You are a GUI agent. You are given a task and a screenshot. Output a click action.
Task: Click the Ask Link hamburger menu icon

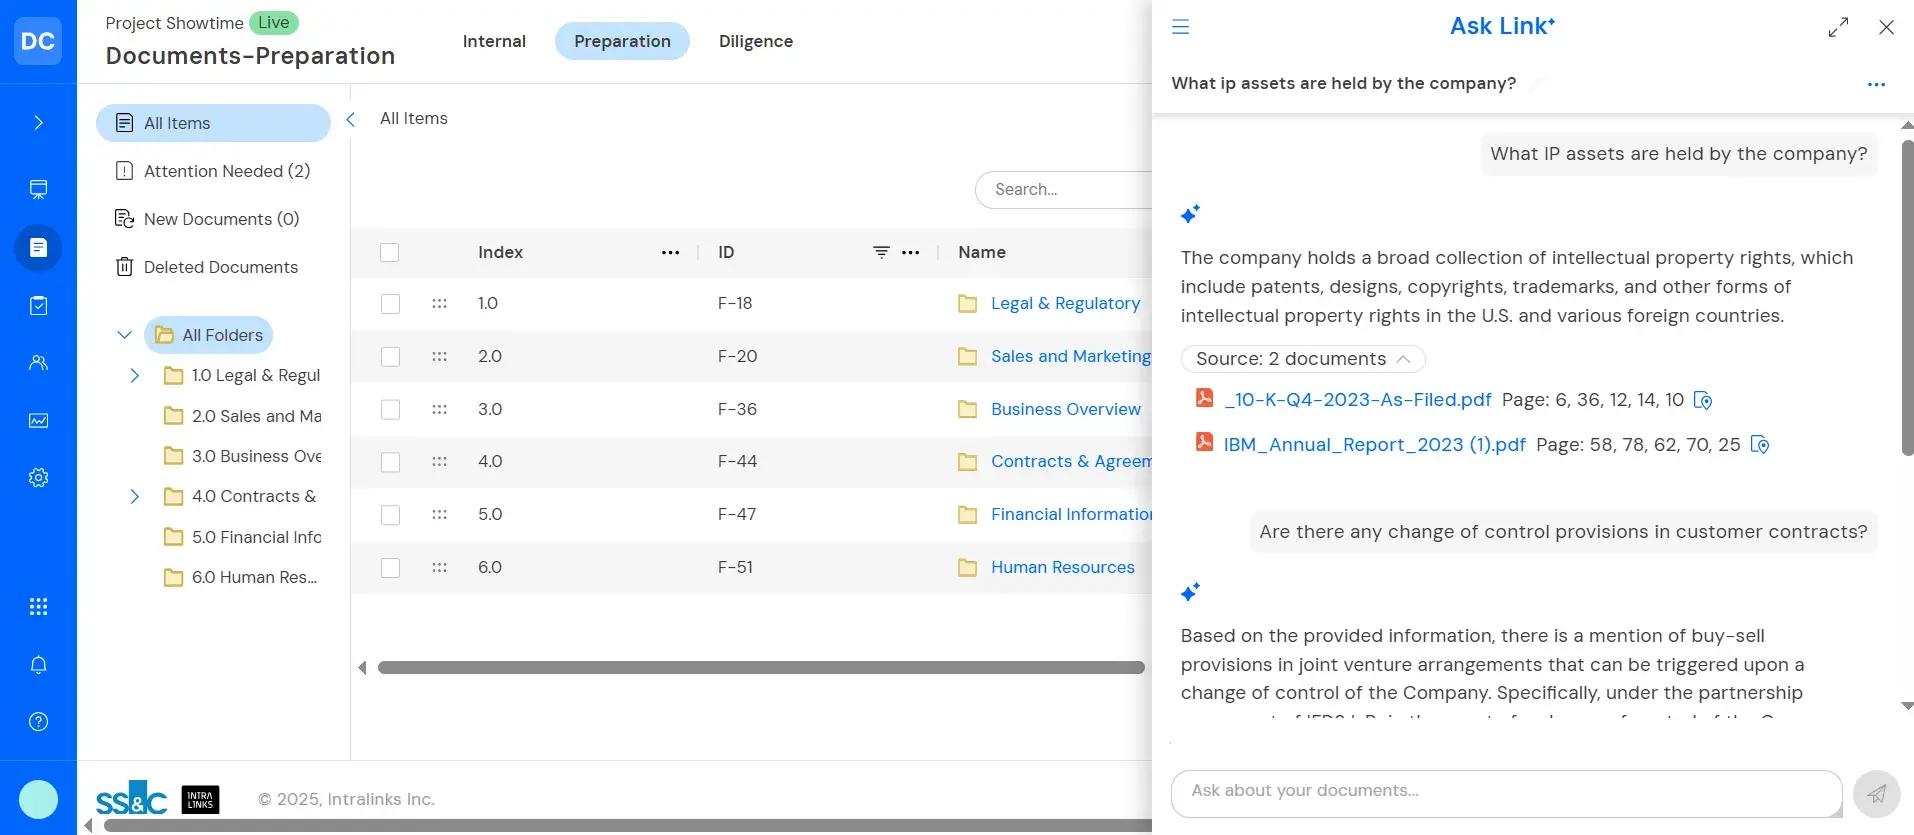click(x=1180, y=27)
